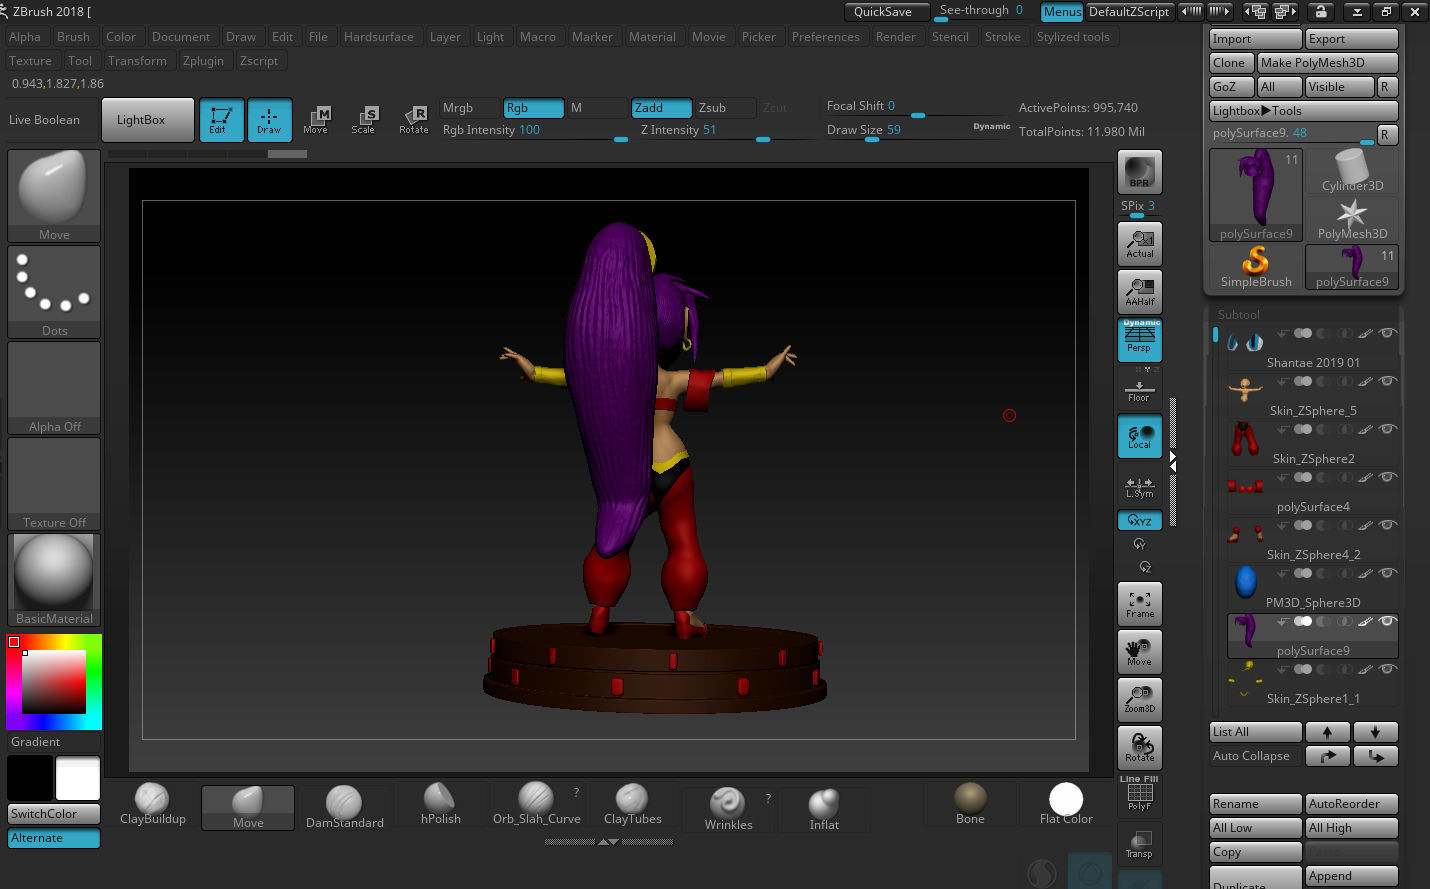Open the BasicMaterial selector

coord(54,580)
